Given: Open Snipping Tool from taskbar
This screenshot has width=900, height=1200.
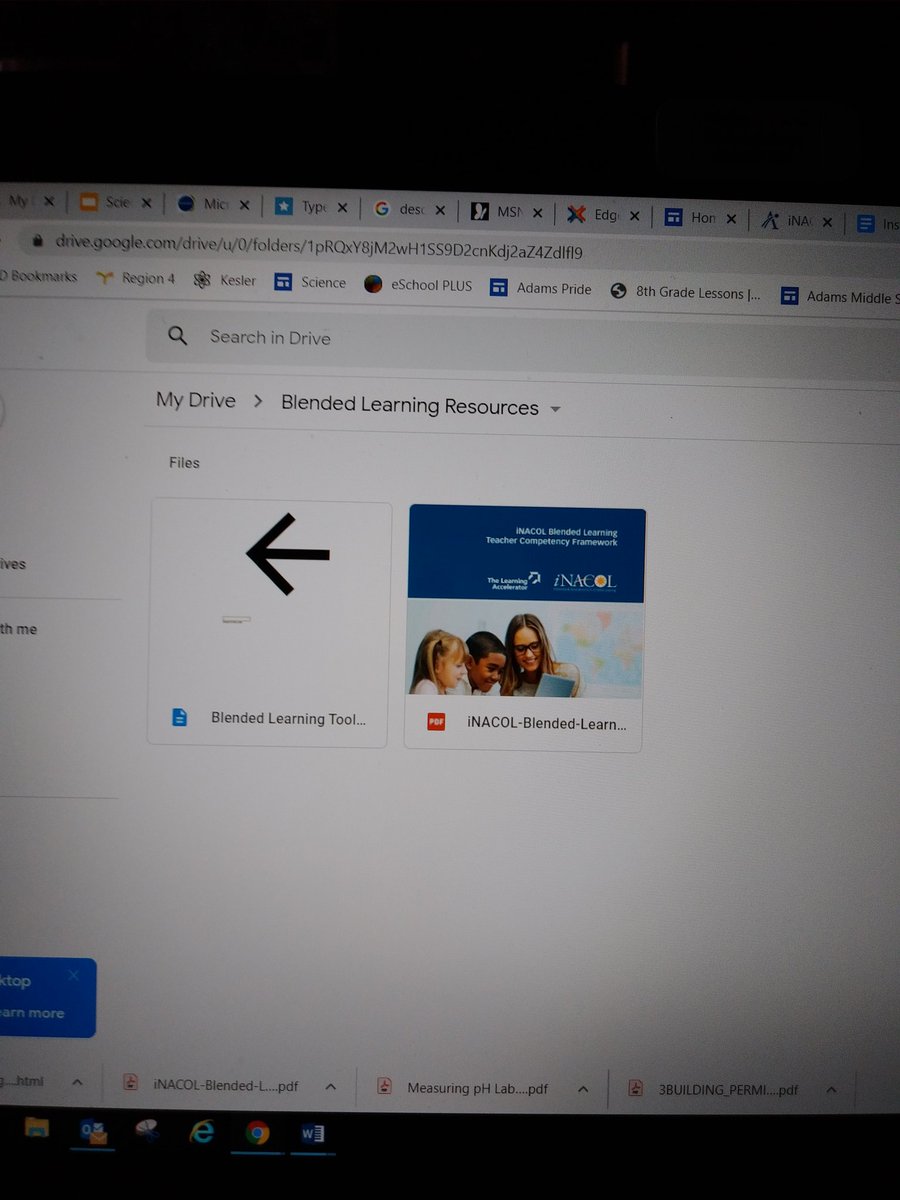Looking at the screenshot, I should pos(148,1131).
